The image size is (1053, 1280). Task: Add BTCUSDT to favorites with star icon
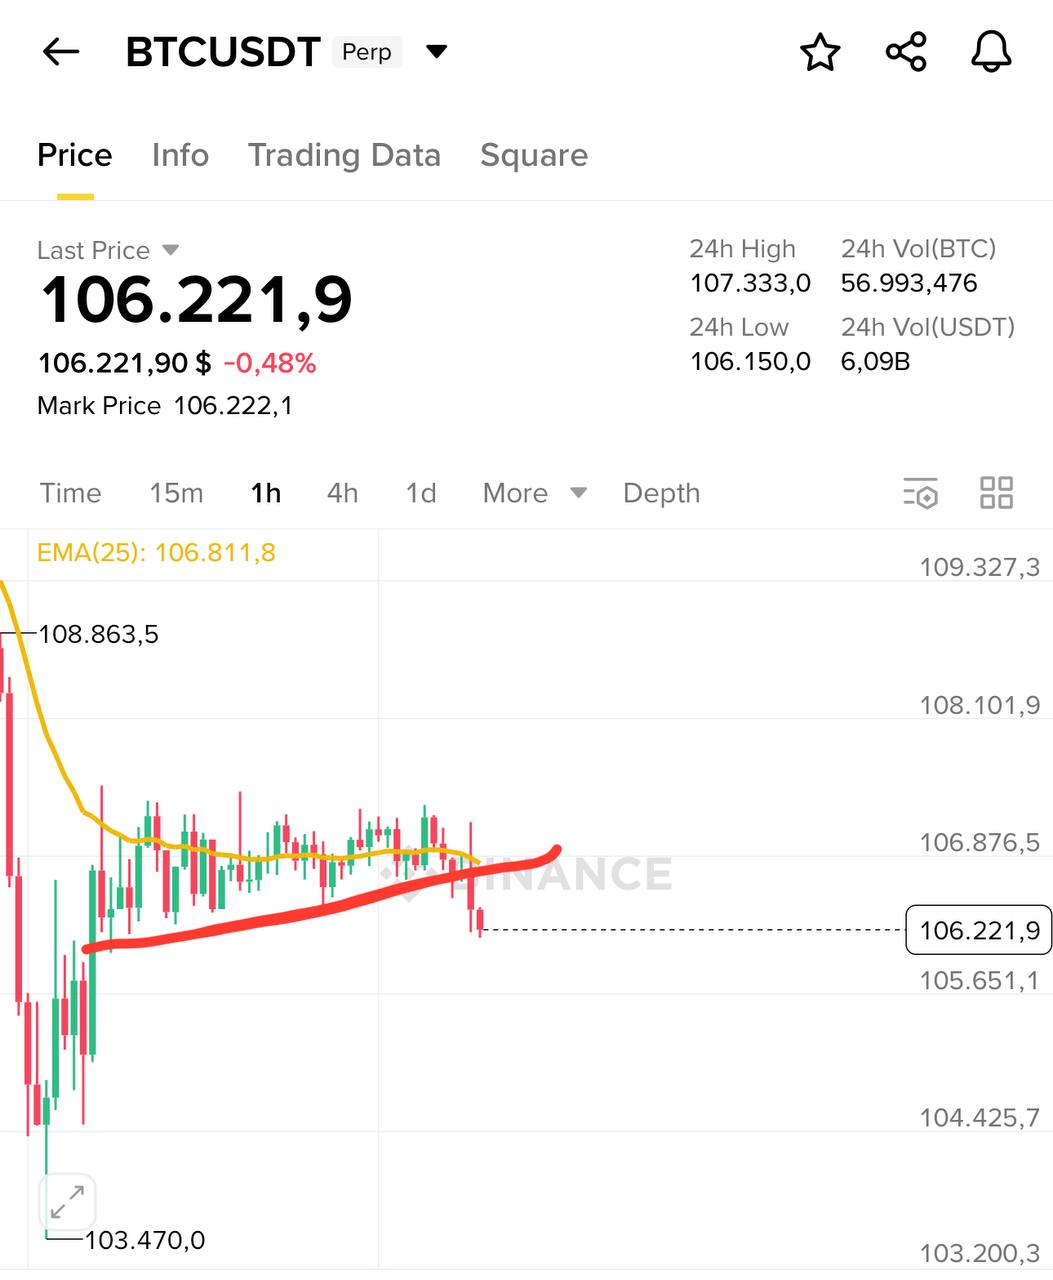(820, 52)
